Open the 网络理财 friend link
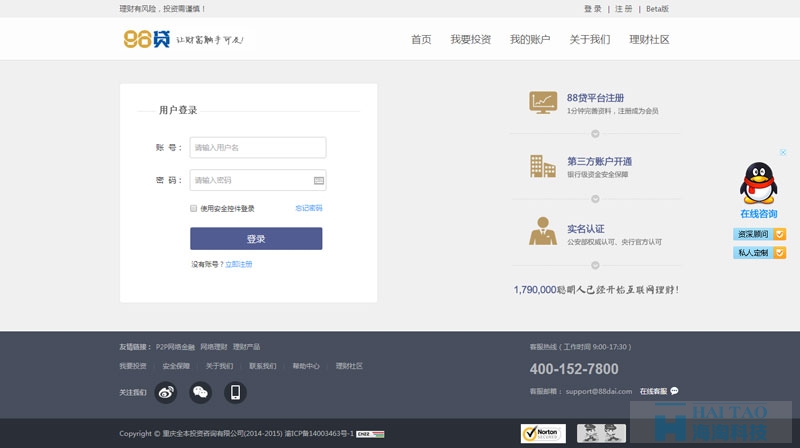 pos(214,347)
